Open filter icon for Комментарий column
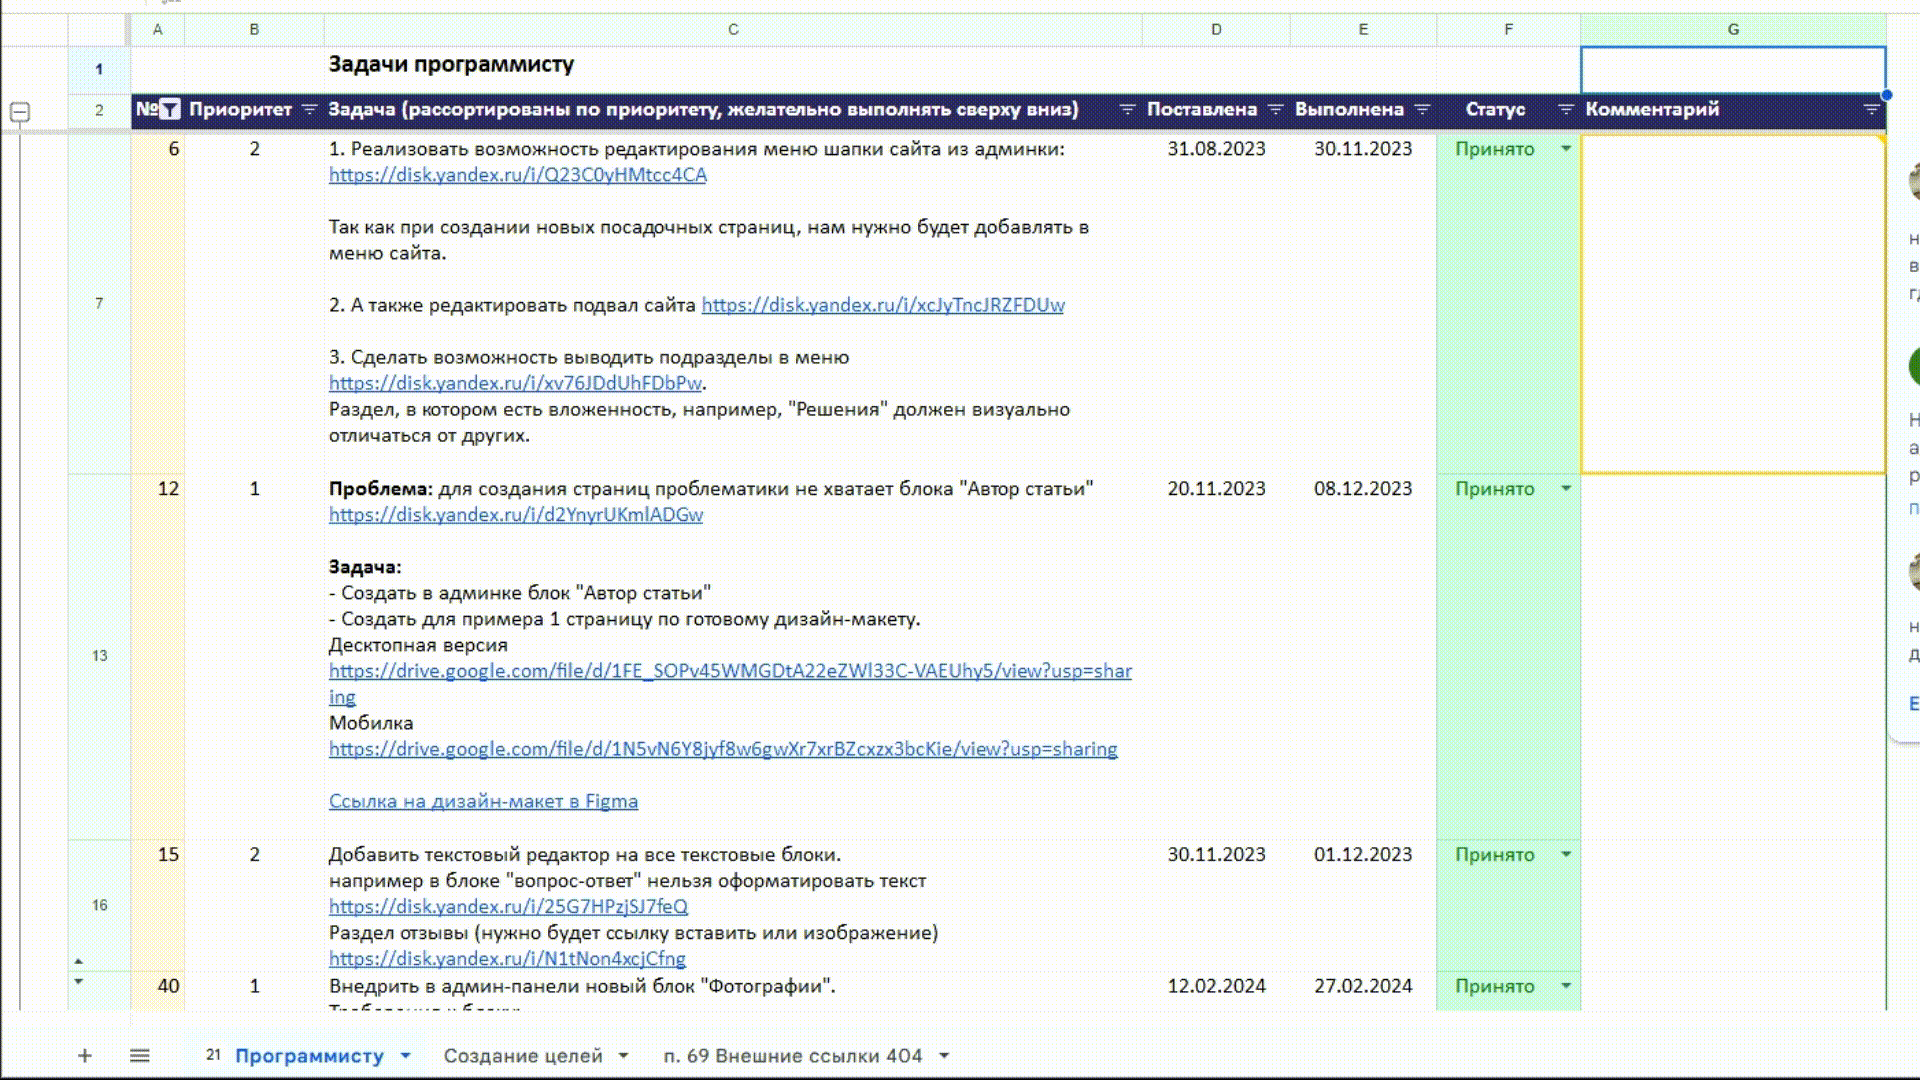This screenshot has width=1920, height=1080. tap(1871, 110)
